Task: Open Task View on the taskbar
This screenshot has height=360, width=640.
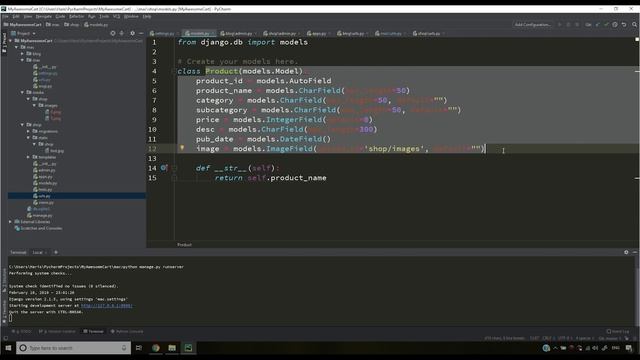Action: coord(139,348)
